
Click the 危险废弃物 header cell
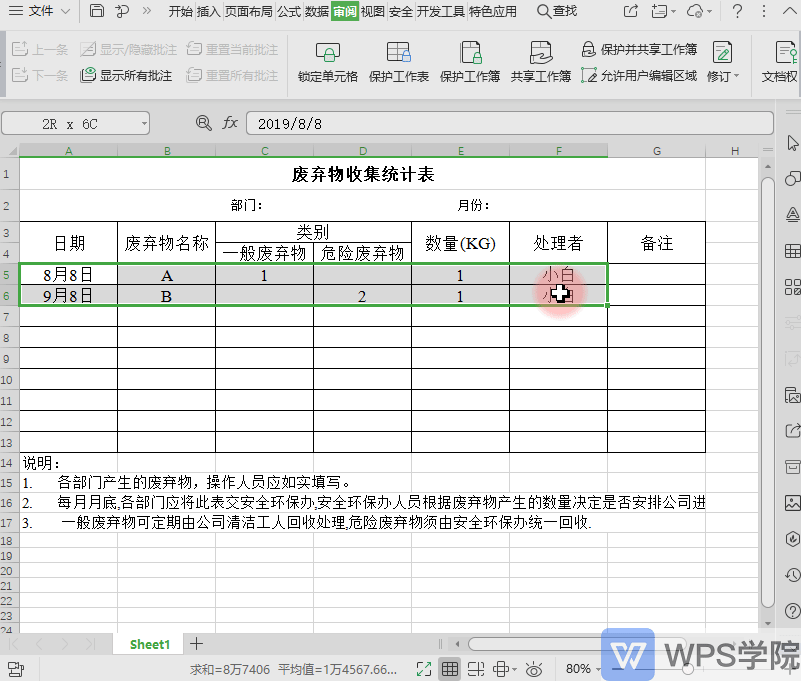tap(362, 253)
